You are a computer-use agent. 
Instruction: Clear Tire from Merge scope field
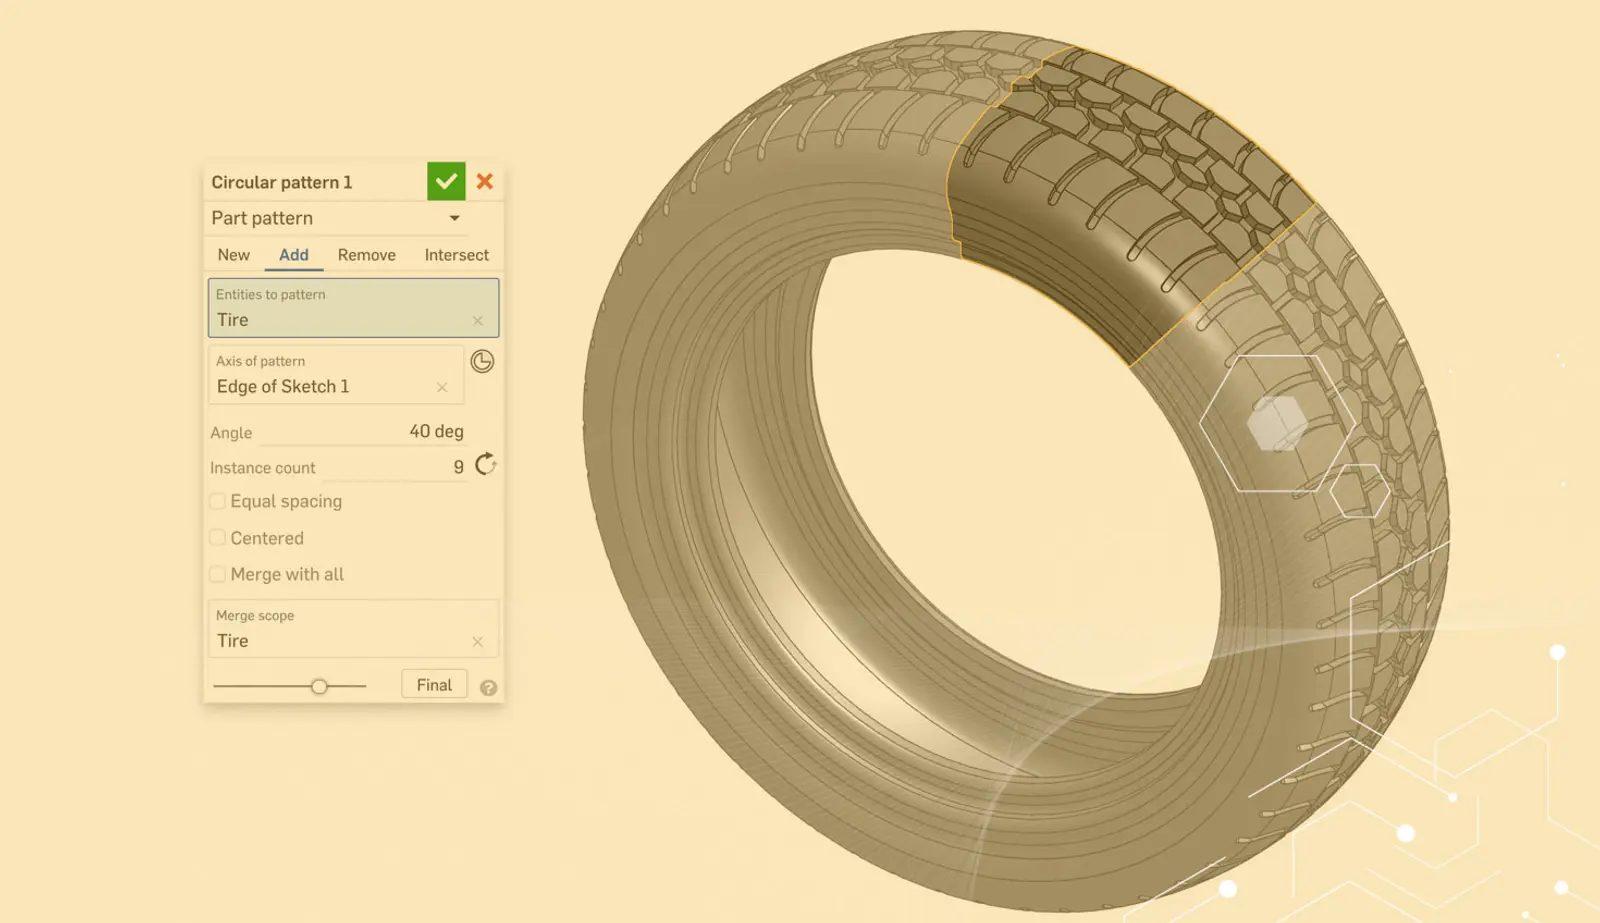pyautogui.click(x=478, y=642)
